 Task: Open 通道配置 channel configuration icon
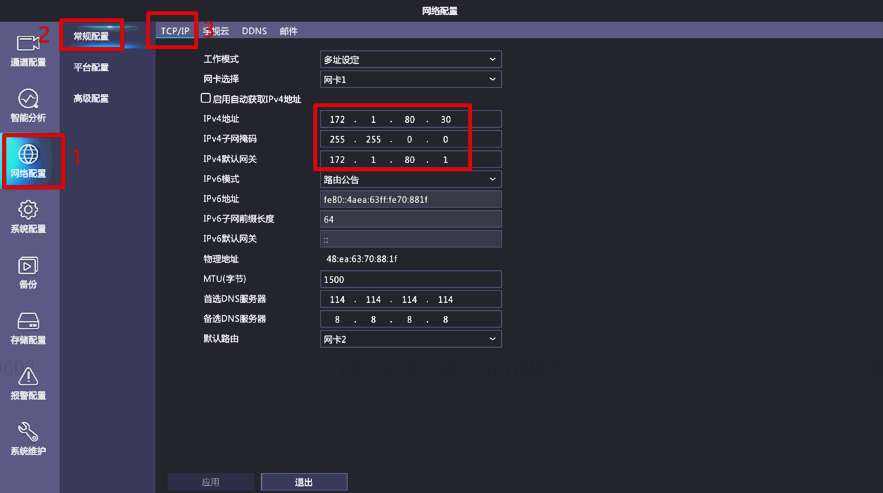coord(28,43)
